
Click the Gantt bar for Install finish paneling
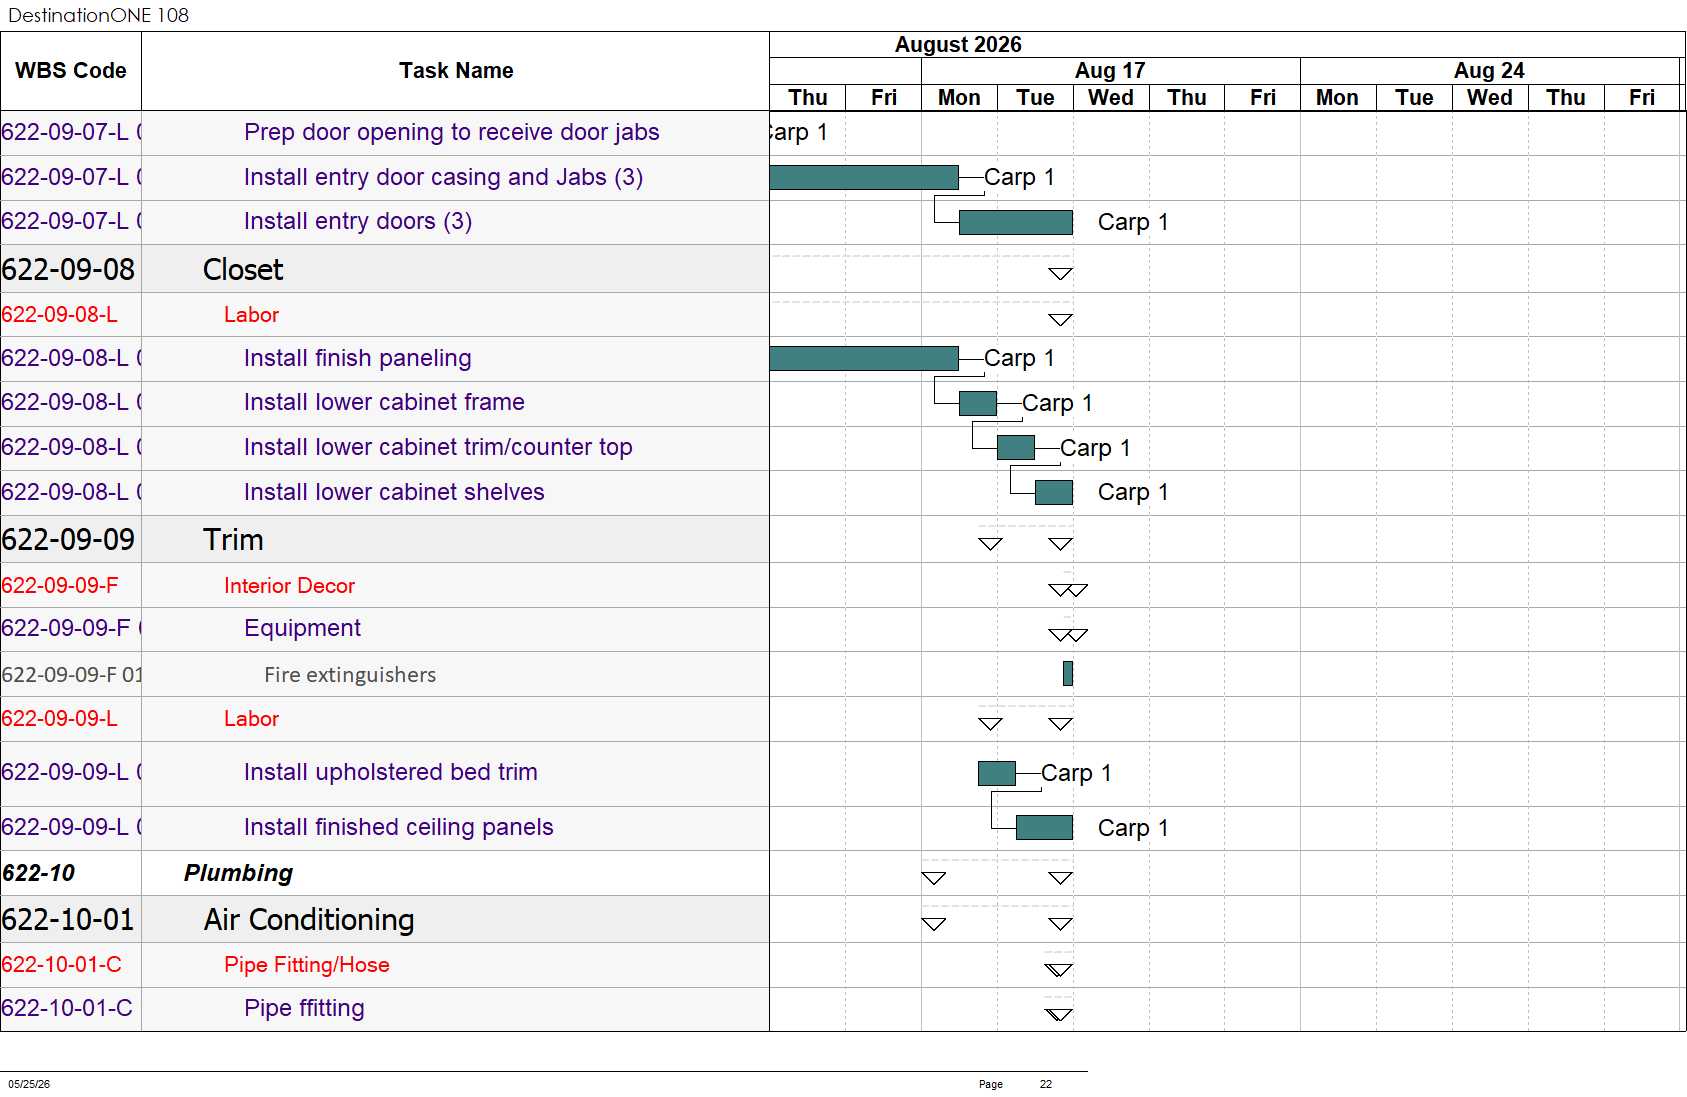click(x=864, y=358)
